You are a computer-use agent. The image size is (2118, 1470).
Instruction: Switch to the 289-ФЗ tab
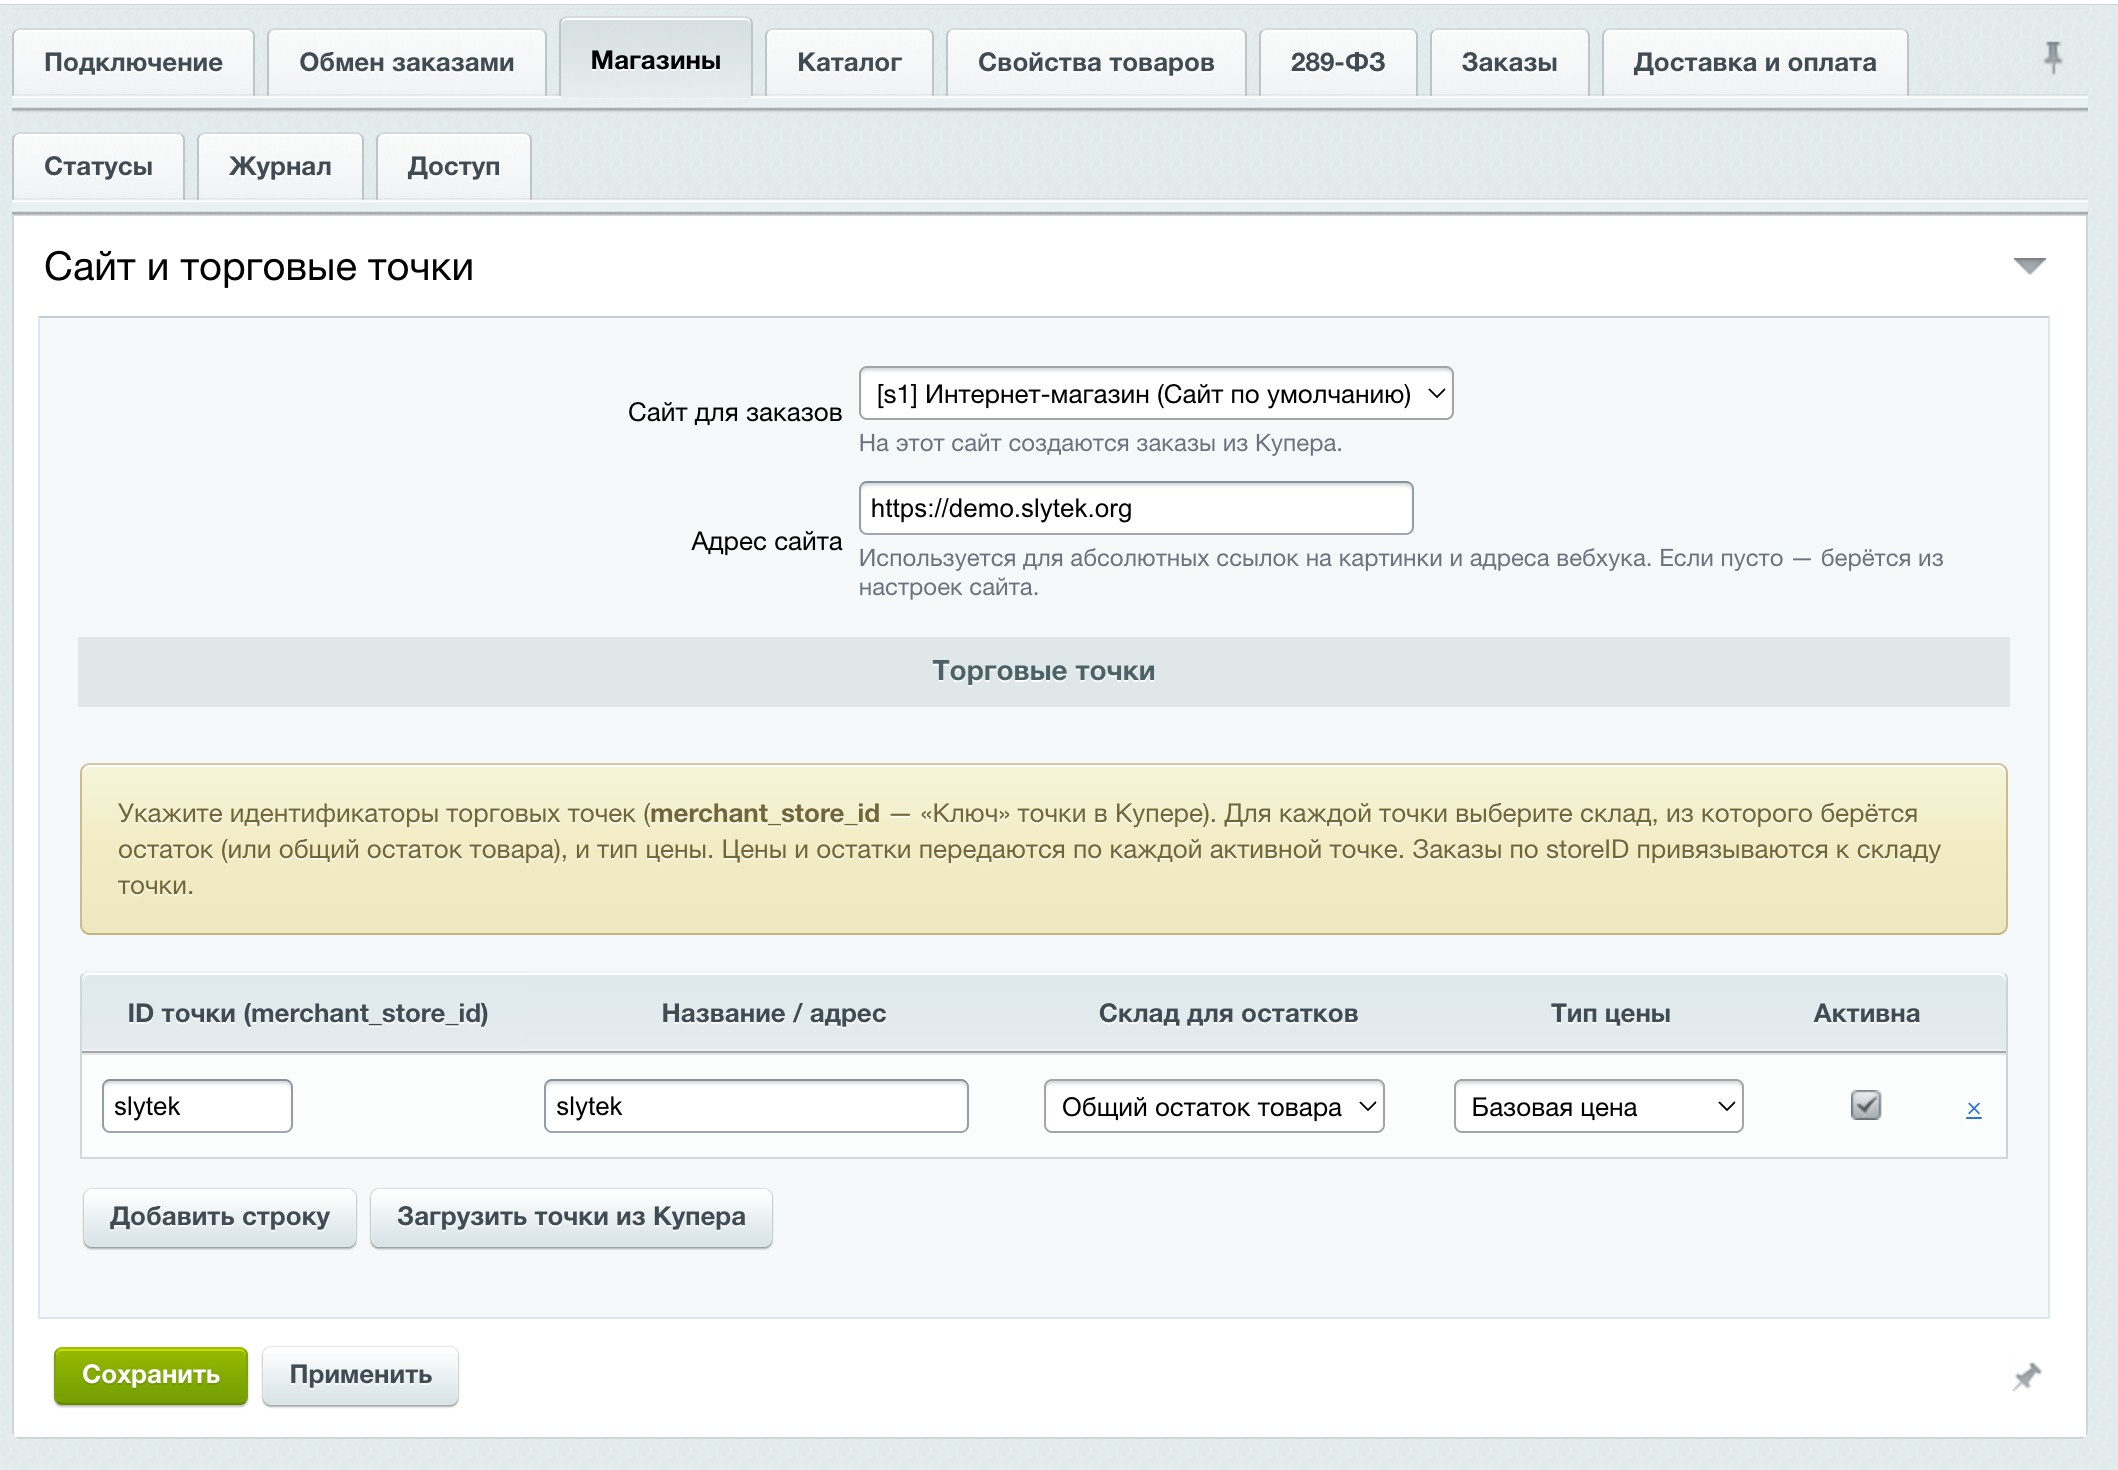coord(1338,62)
